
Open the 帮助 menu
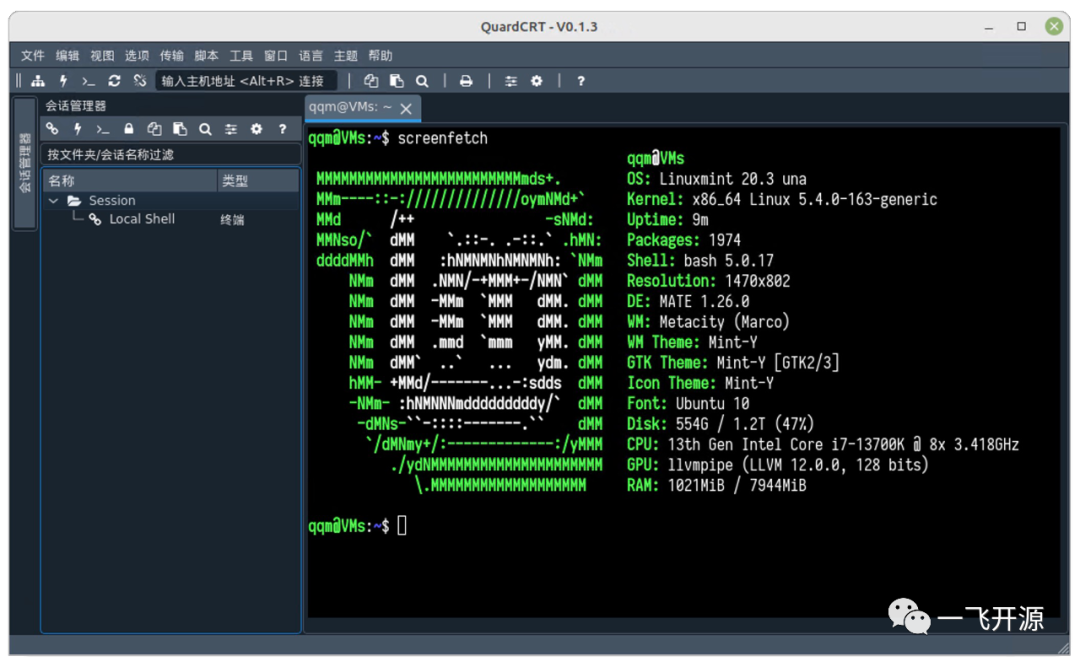(x=380, y=56)
